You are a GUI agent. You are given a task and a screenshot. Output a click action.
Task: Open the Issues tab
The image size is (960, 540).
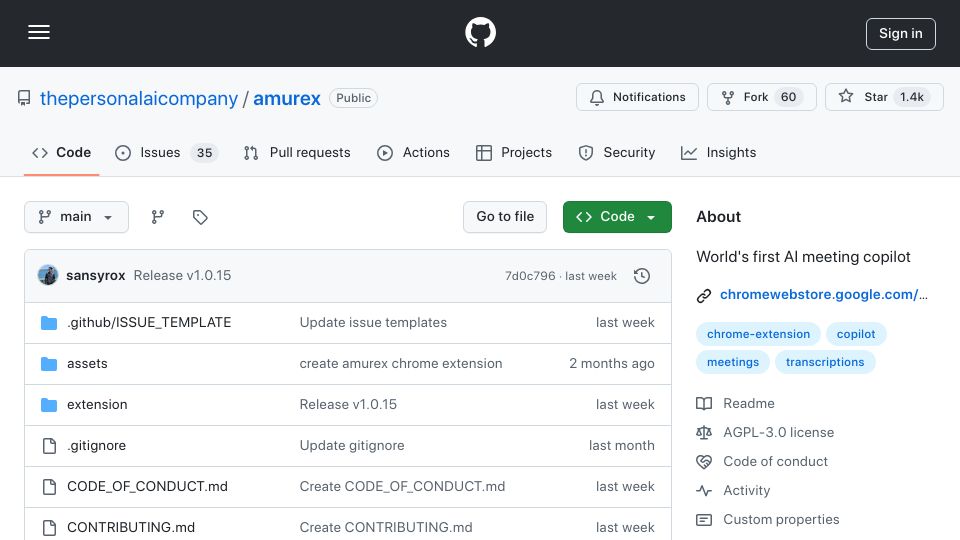(x=166, y=152)
